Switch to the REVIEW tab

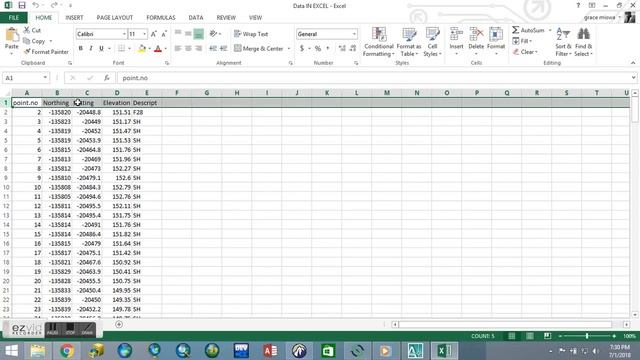coord(226,18)
